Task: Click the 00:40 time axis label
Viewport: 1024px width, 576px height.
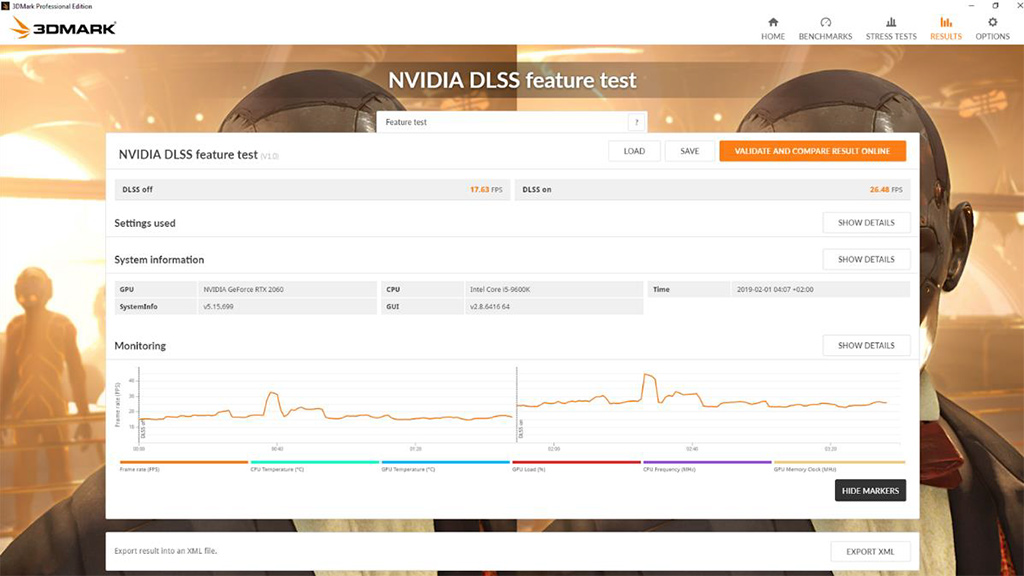Action: pos(278,449)
